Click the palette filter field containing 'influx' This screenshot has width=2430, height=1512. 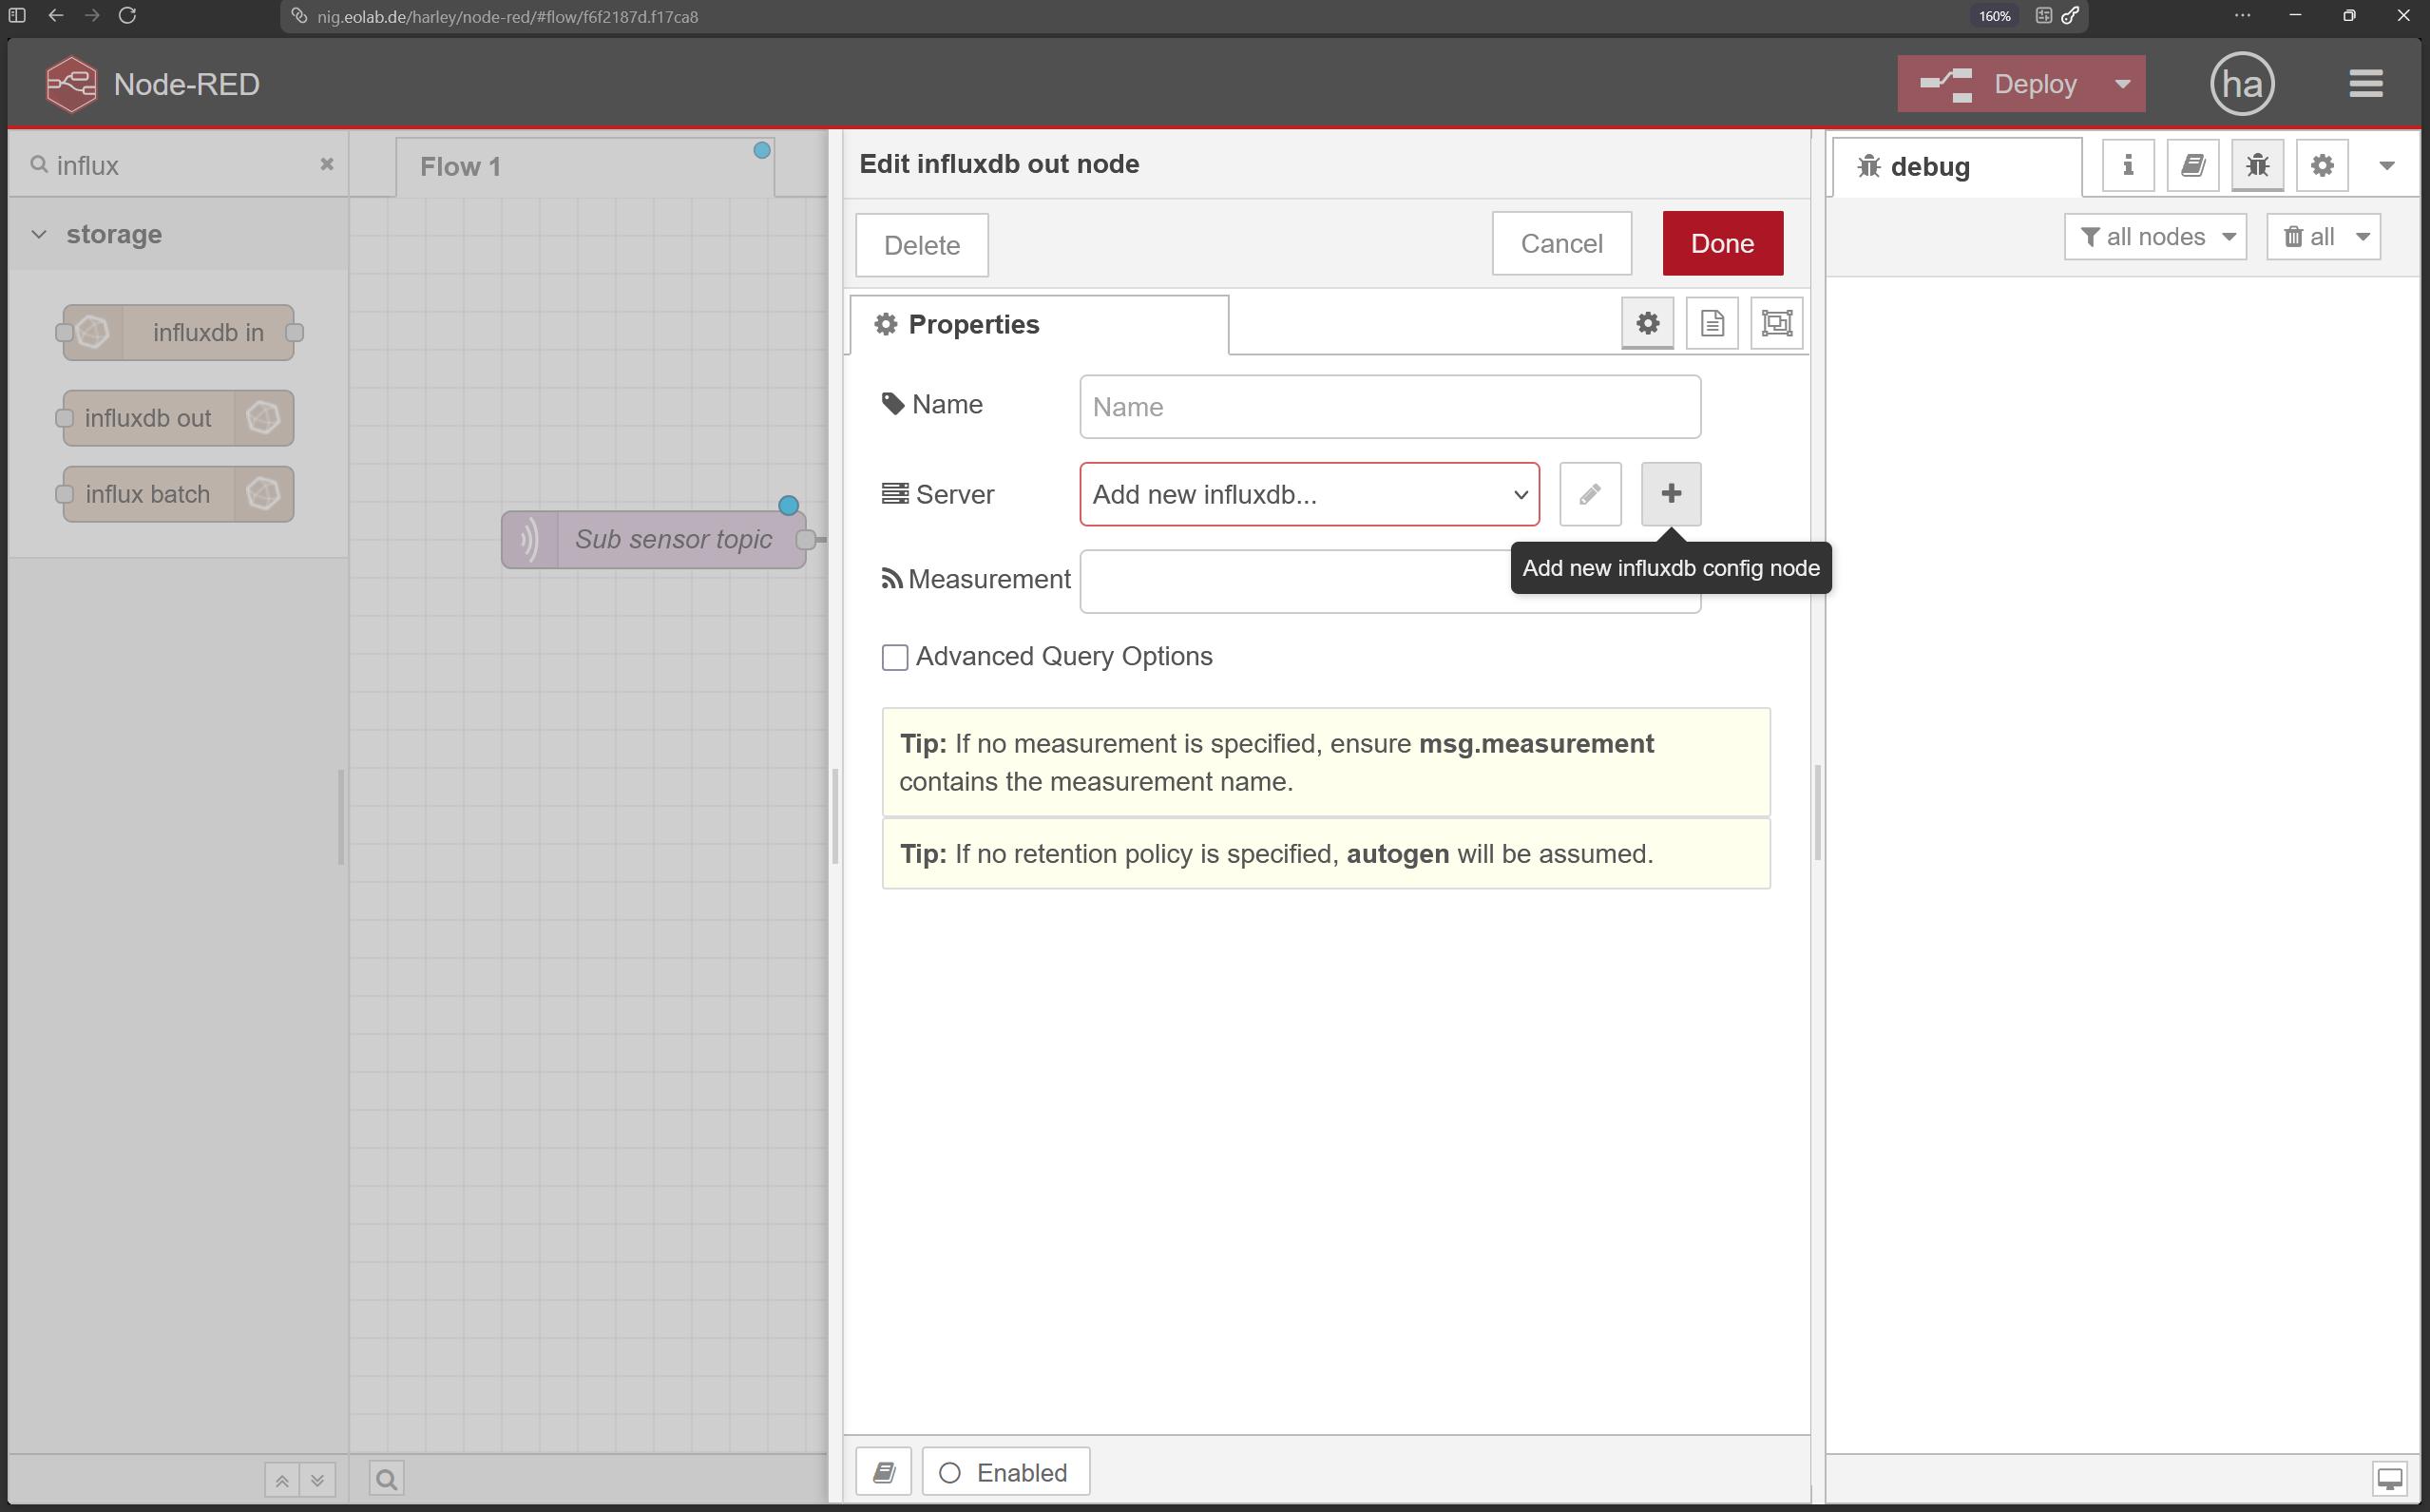point(178,165)
